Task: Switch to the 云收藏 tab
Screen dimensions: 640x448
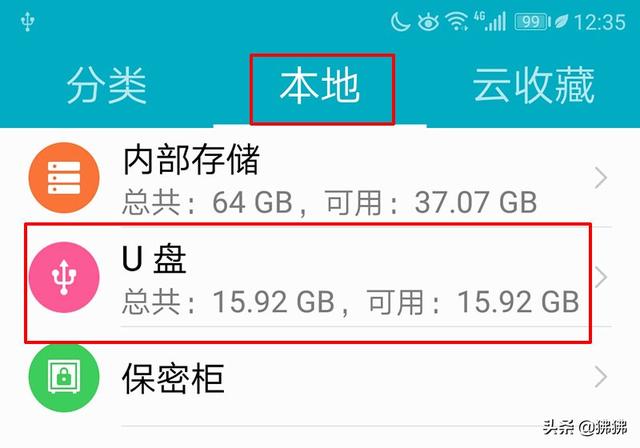Action: pyautogui.click(x=533, y=86)
